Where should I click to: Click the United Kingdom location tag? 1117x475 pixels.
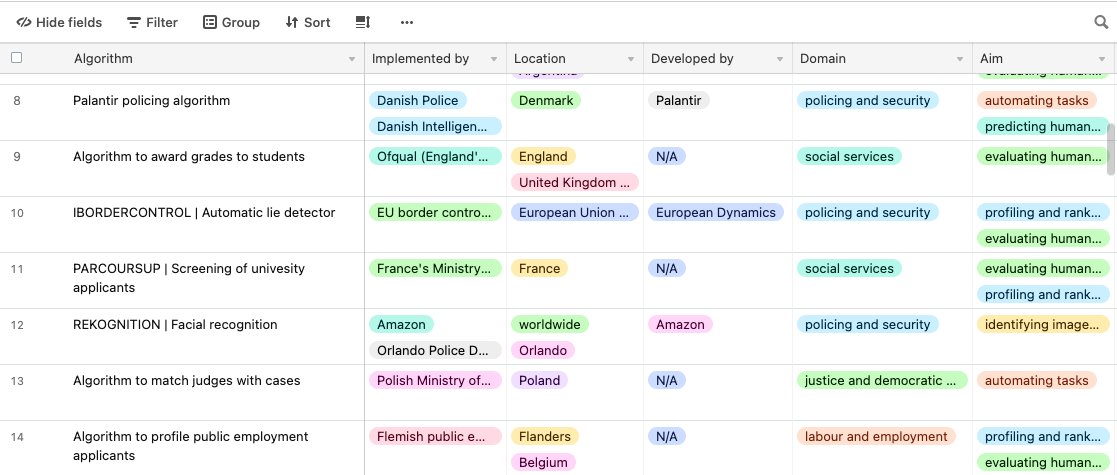(x=575, y=182)
